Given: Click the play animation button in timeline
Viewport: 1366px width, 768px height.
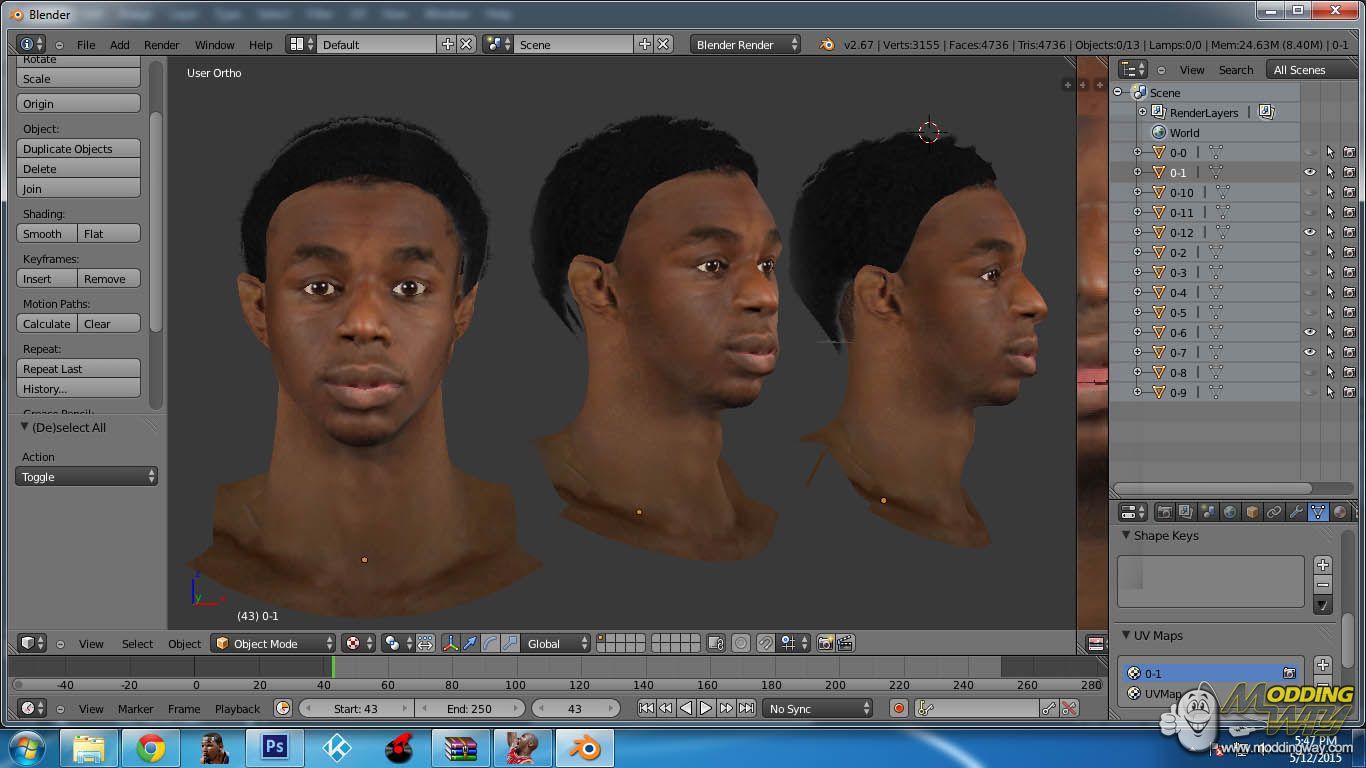Looking at the screenshot, I should tap(706, 708).
